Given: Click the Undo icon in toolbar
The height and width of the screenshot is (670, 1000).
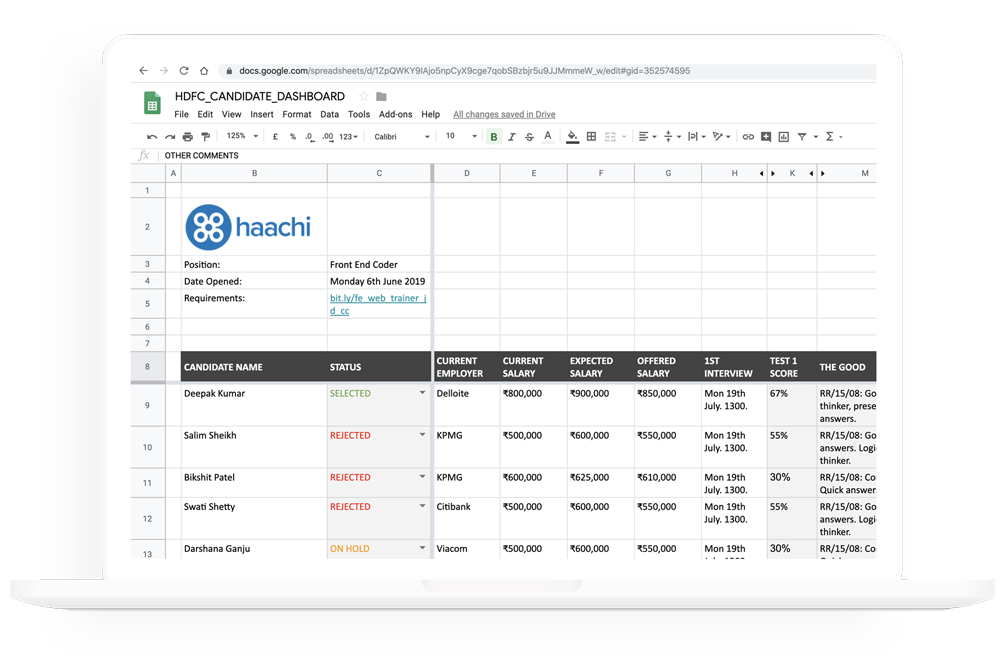Looking at the screenshot, I should [x=152, y=136].
